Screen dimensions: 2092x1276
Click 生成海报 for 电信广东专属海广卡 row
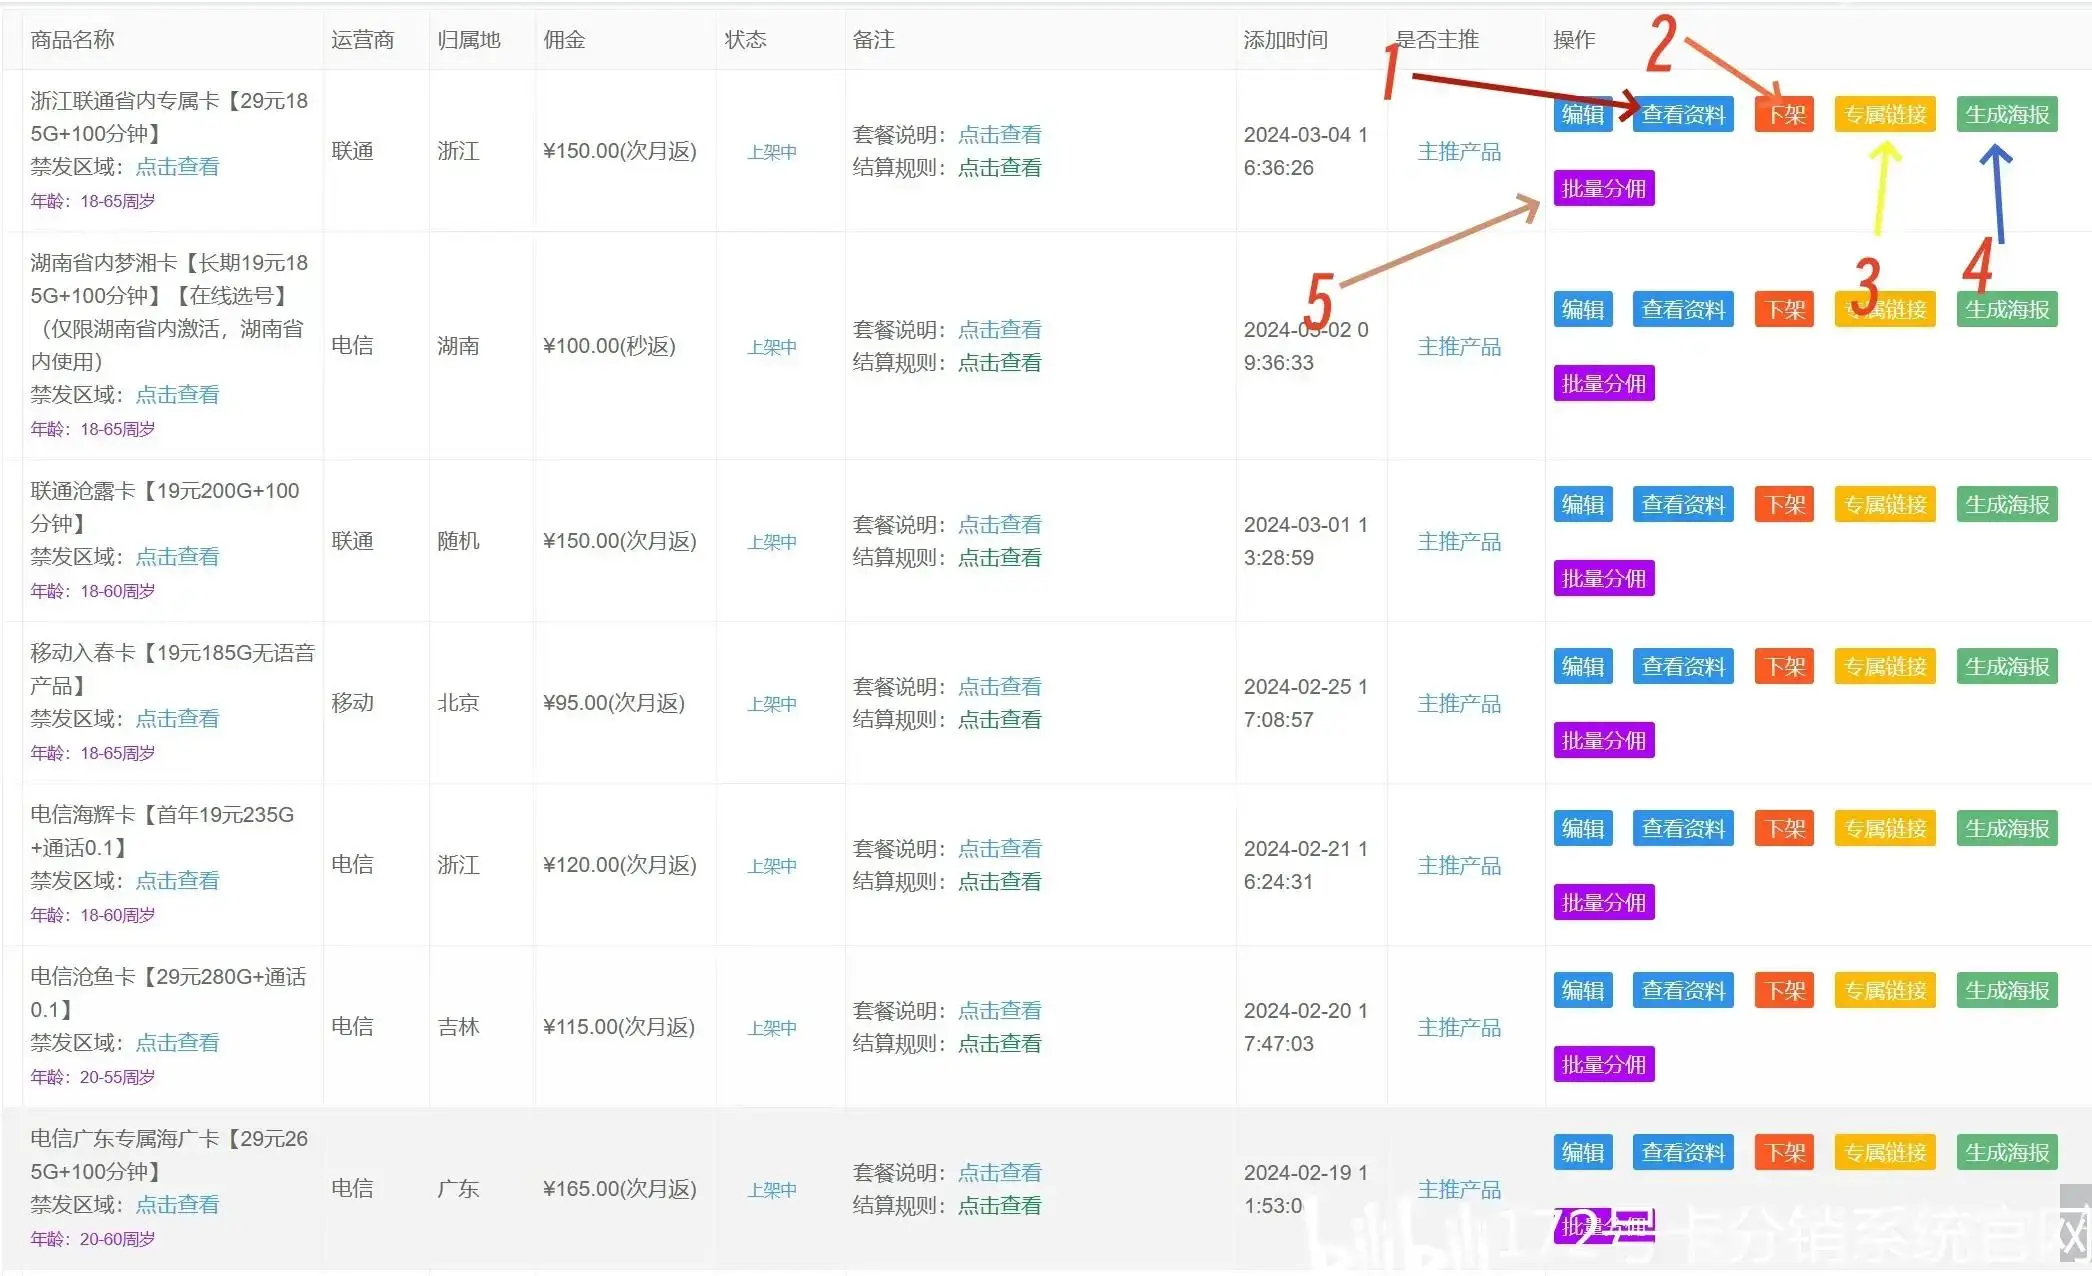pyautogui.click(x=2007, y=1153)
